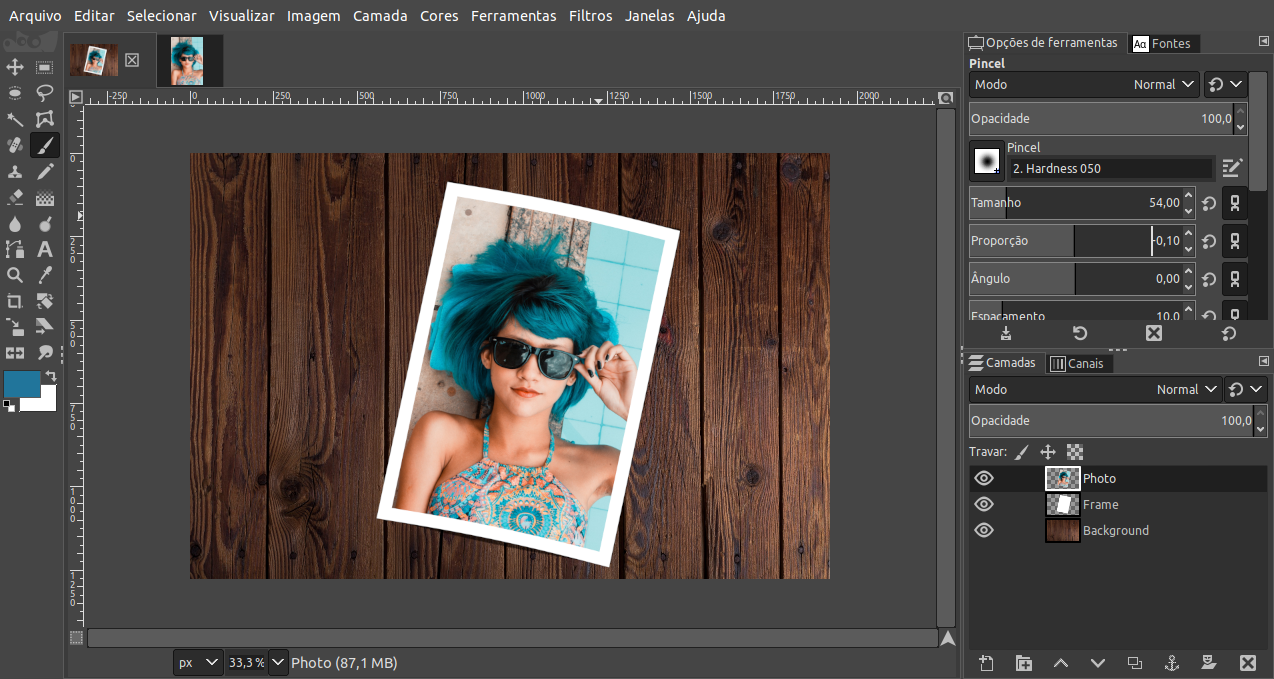Pick the Zoom tool
1274x679 pixels.
14,274
